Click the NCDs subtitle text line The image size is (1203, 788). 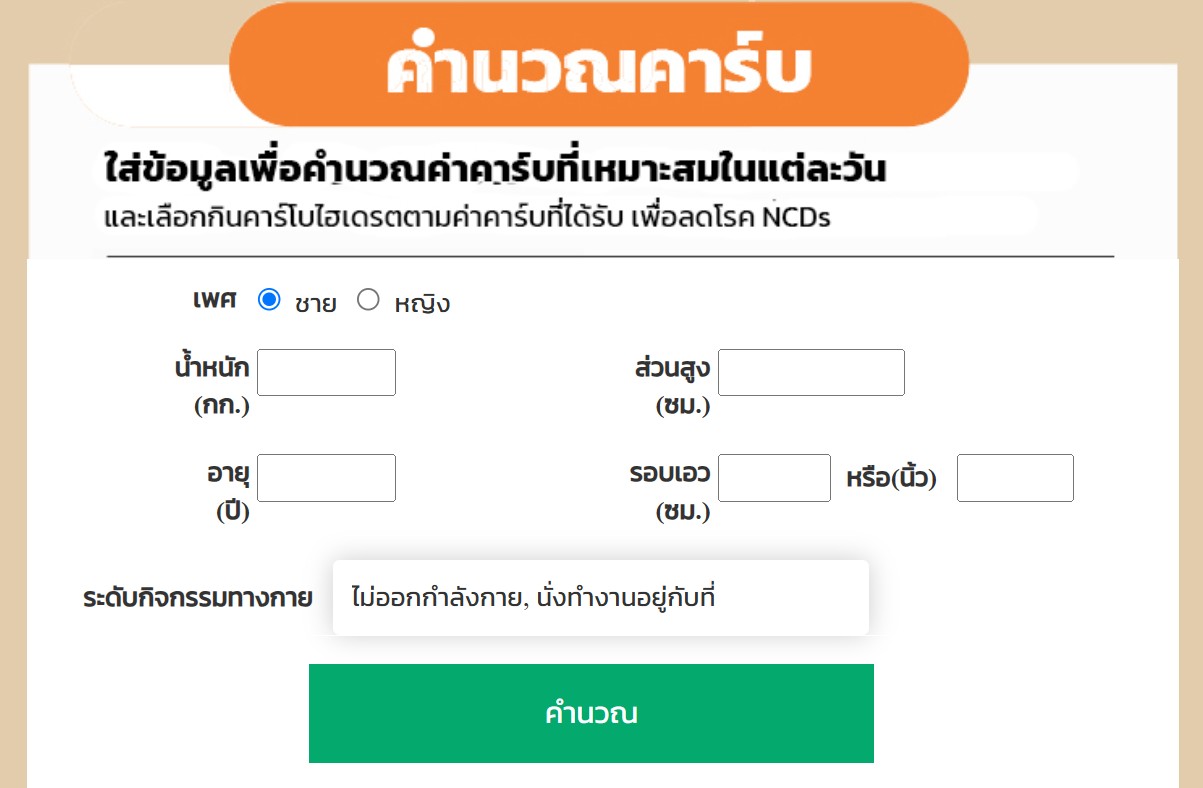(467, 217)
